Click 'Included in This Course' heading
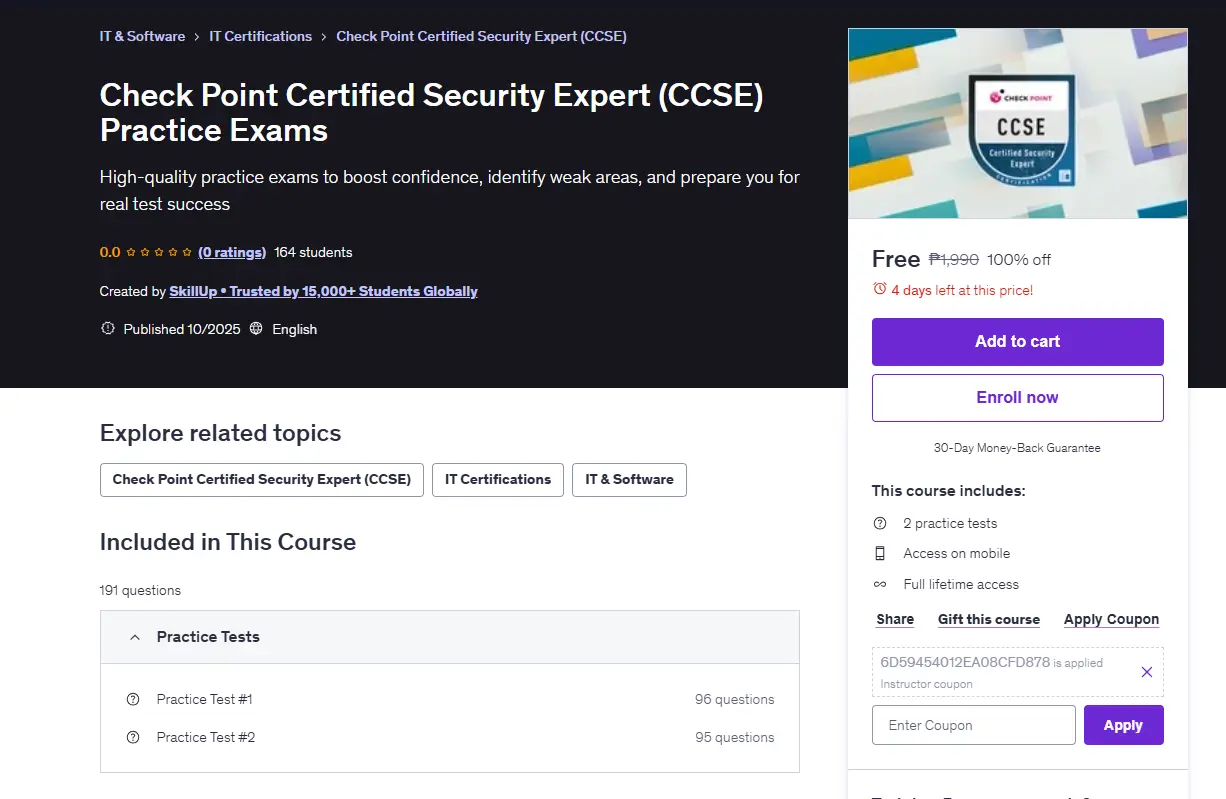Image resolution: width=1226 pixels, height=799 pixels. (228, 542)
